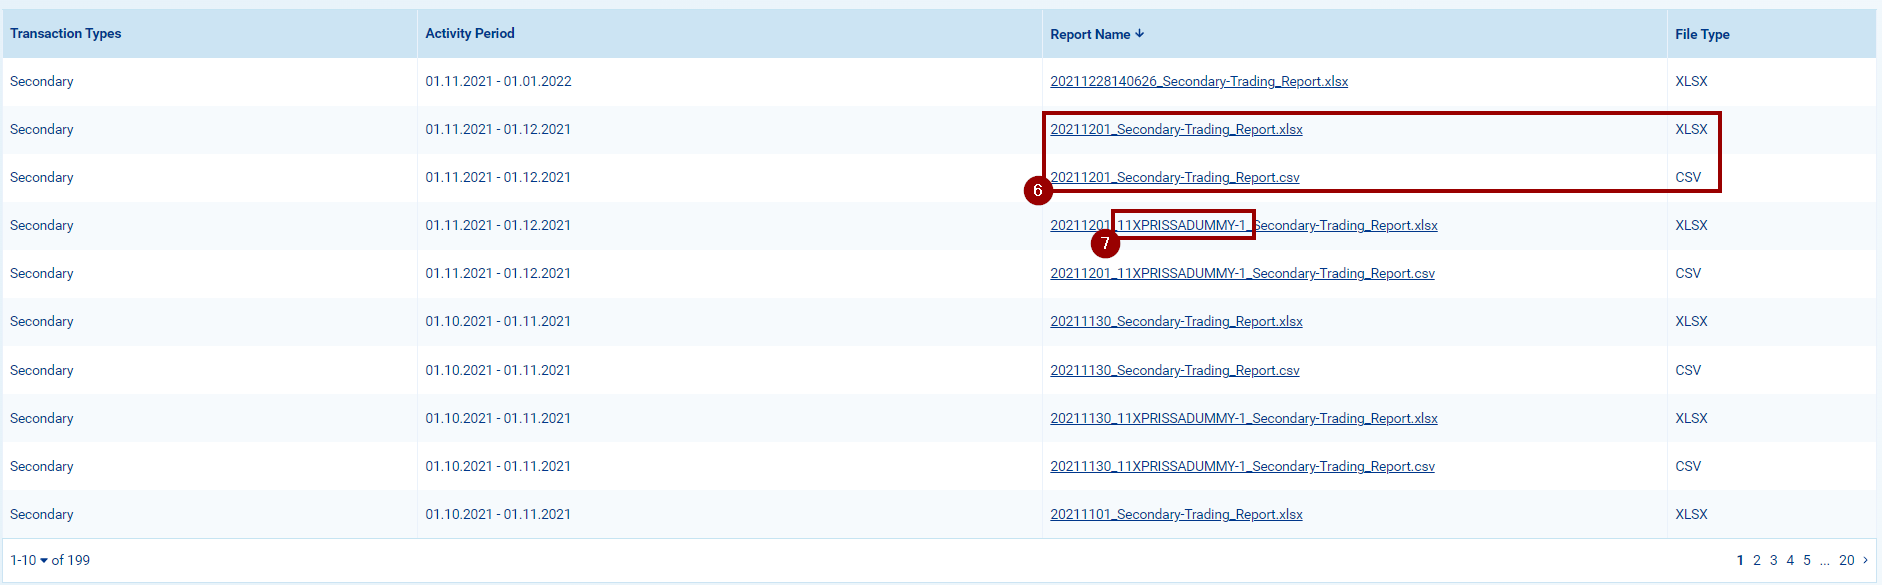The image size is (1882, 585).
Task: Click the File Type column header
Action: coord(1702,34)
